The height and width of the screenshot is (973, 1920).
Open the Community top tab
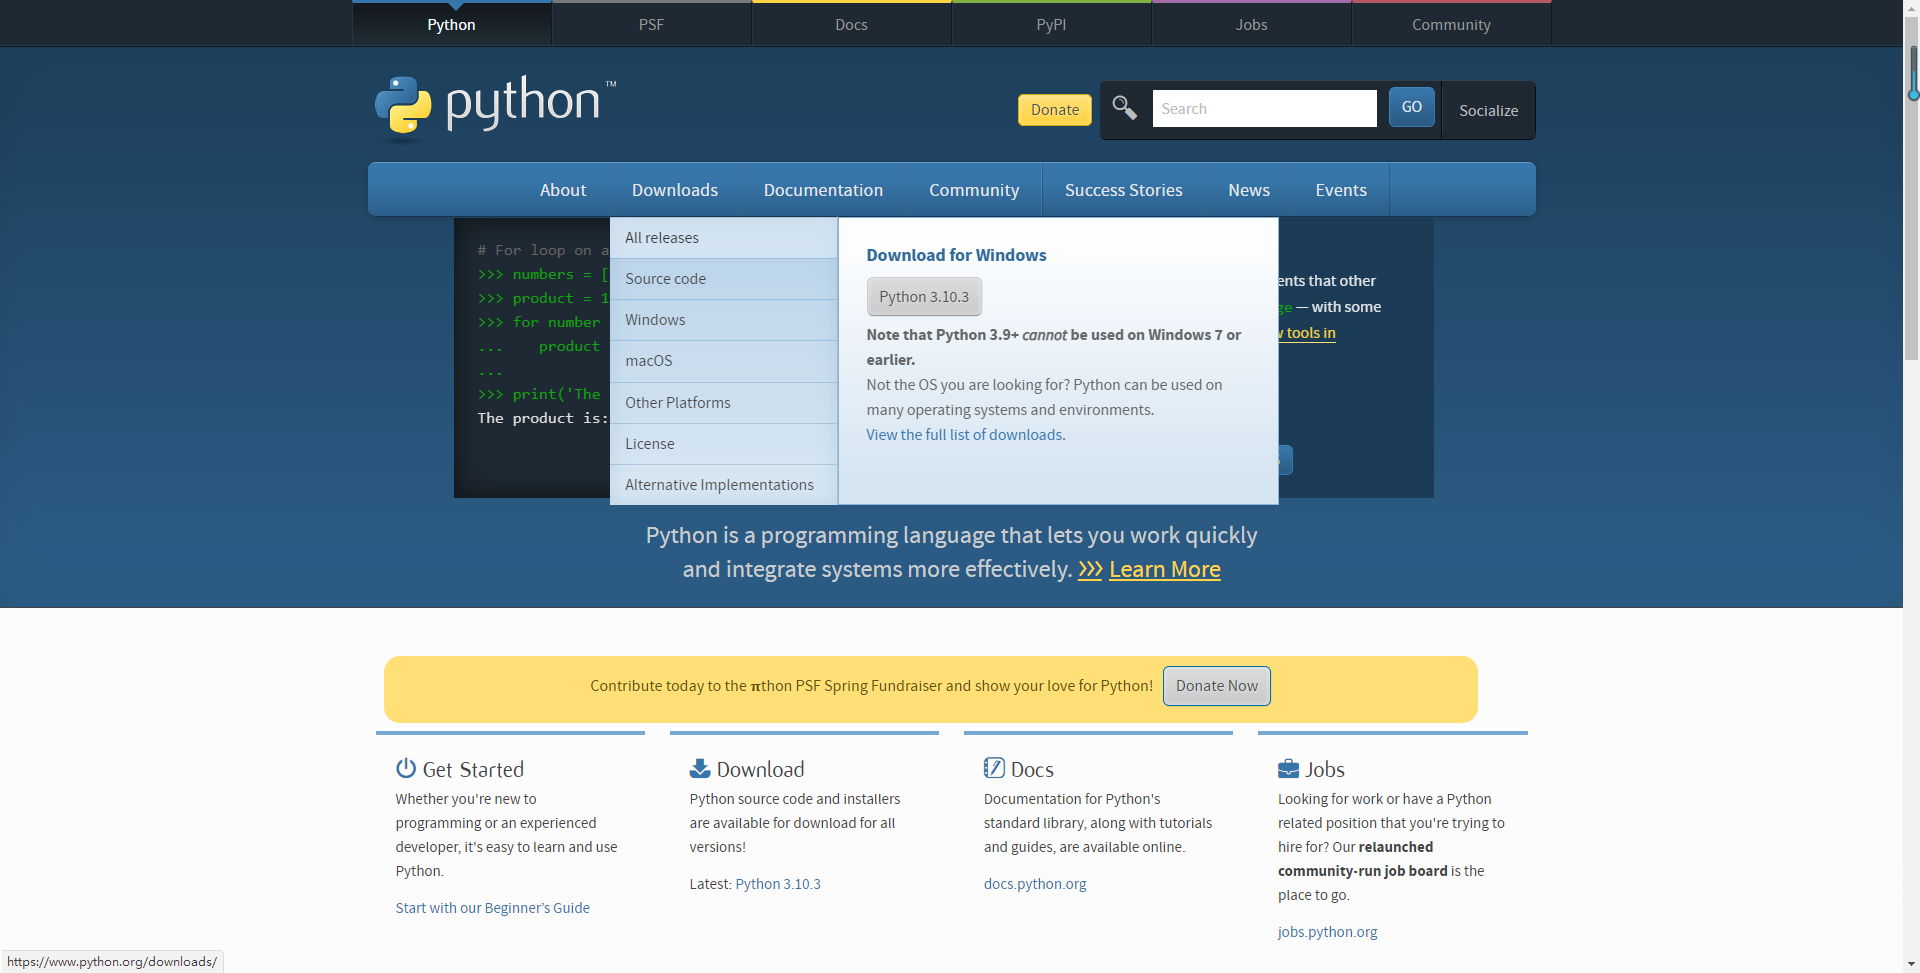click(x=1451, y=24)
